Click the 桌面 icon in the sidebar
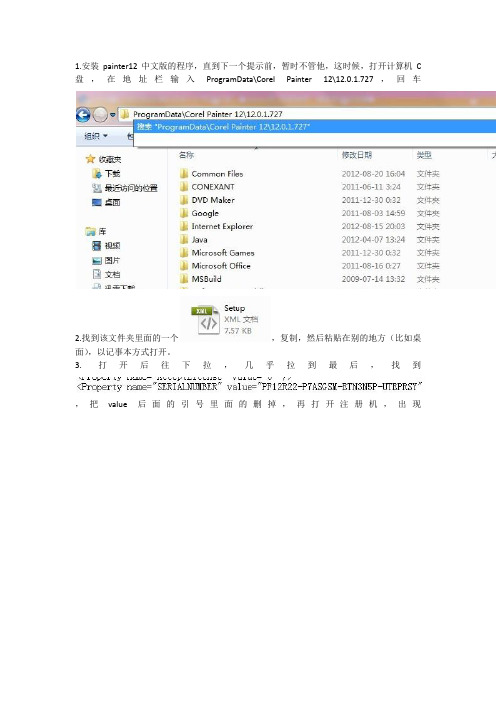Image resolution: width=496 pixels, height=702 pixels. point(97,202)
